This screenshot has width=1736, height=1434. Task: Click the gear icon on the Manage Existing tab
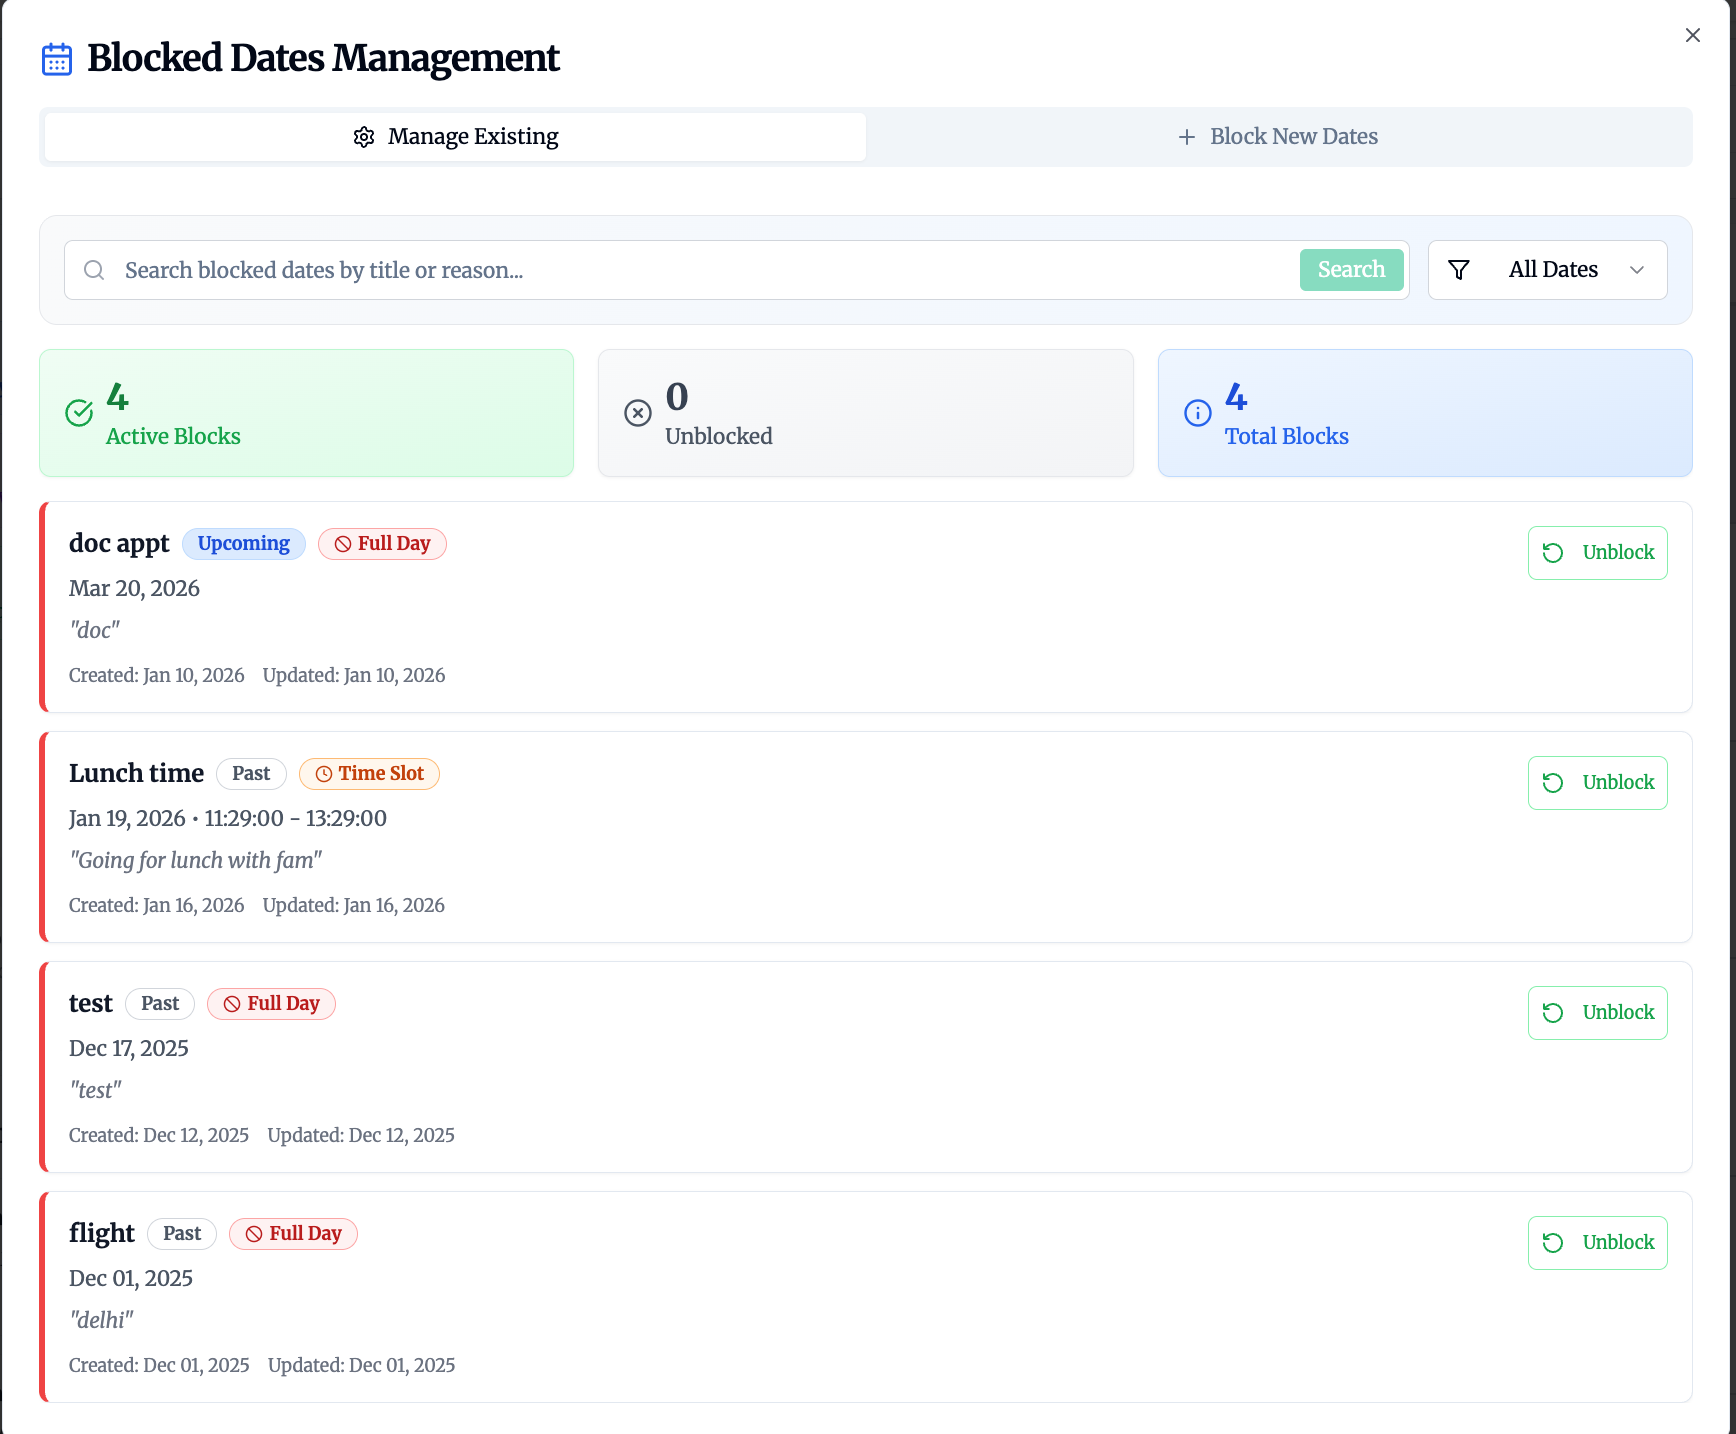coord(364,136)
